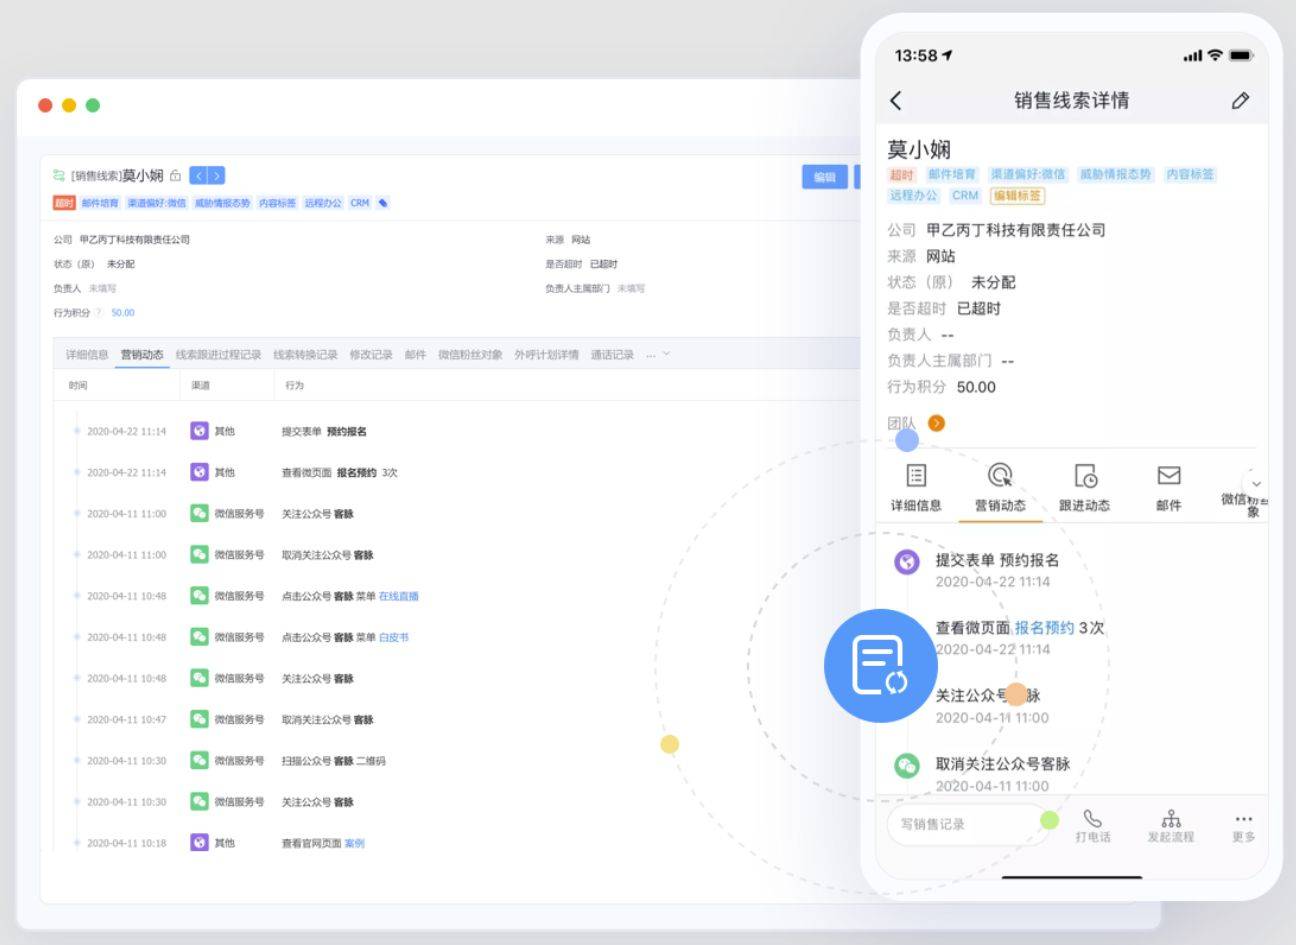Click WeChat icon in the 在线直播 row
The width and height of the screenshot is (1296, 945).
(199, 596)
